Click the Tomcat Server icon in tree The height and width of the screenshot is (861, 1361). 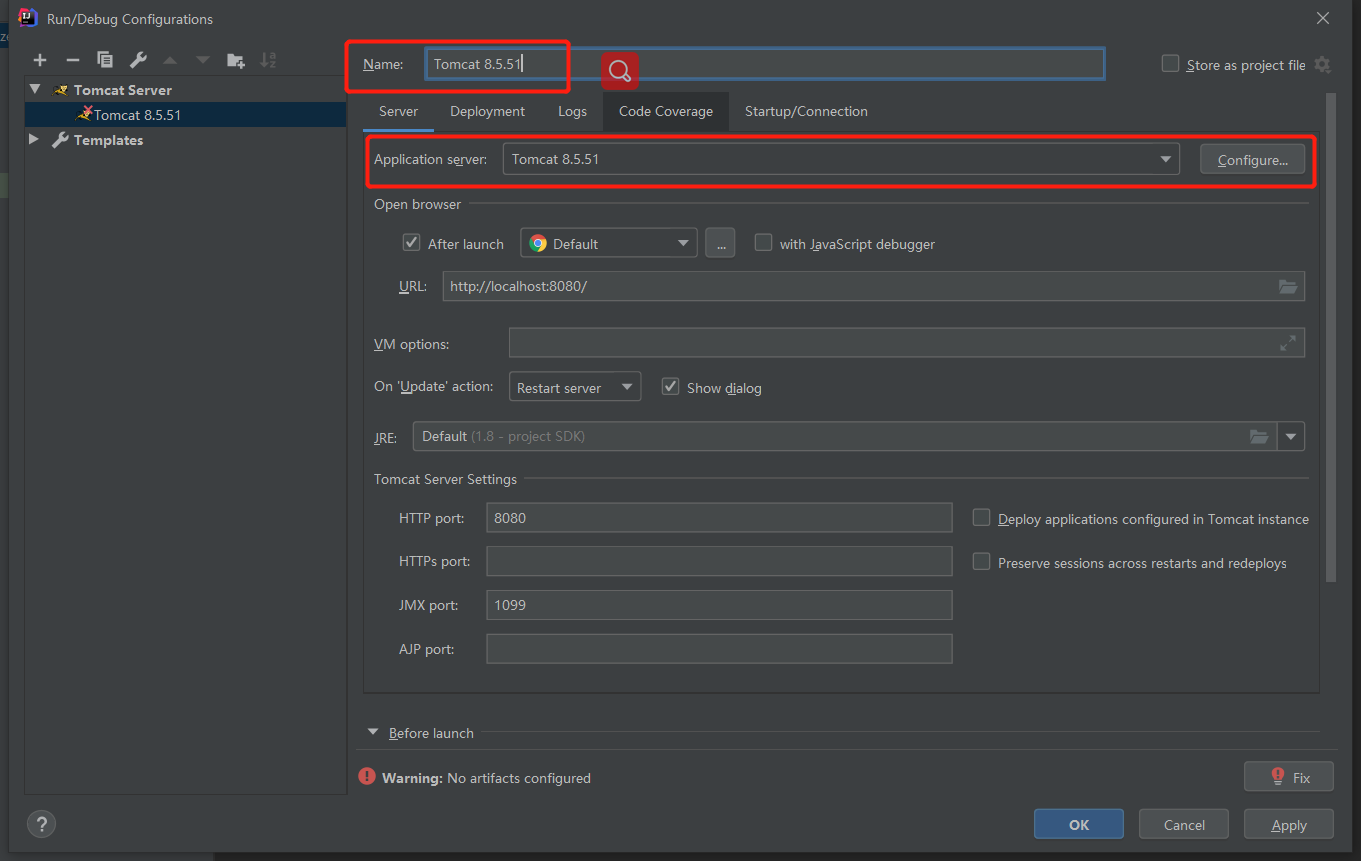(x=62, y=90)
